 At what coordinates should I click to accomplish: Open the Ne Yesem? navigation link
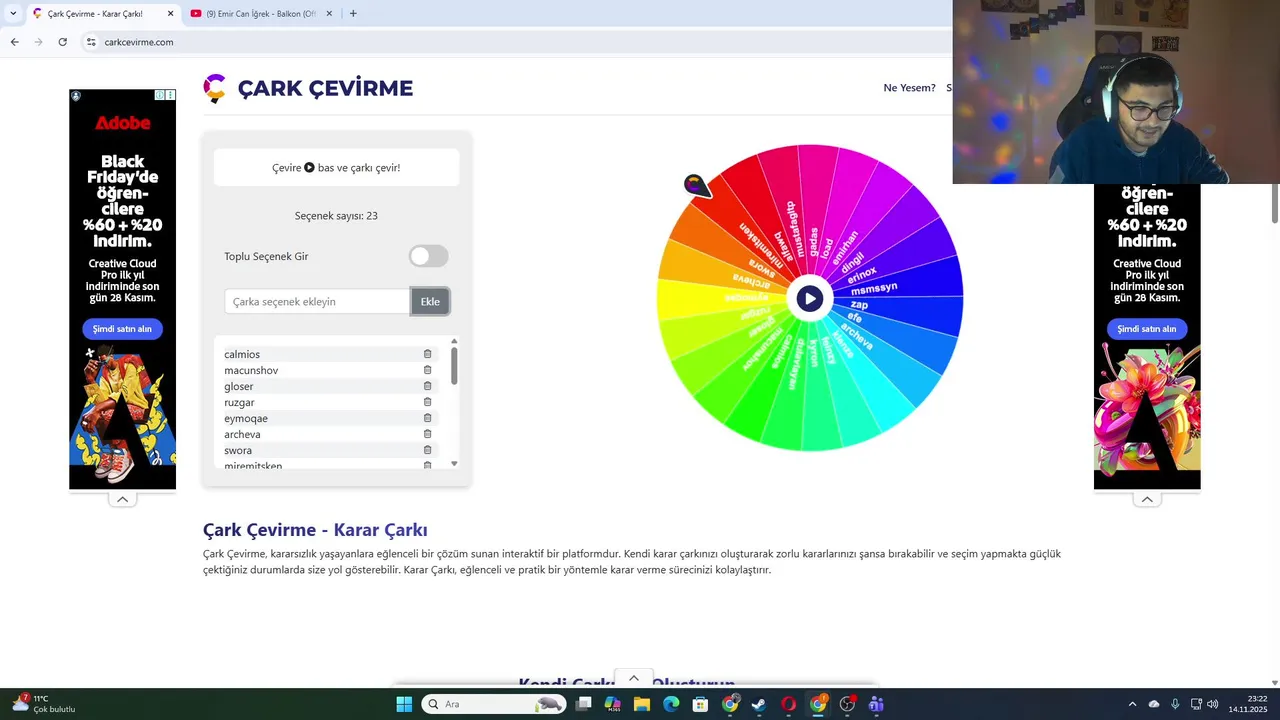[909, 88]
